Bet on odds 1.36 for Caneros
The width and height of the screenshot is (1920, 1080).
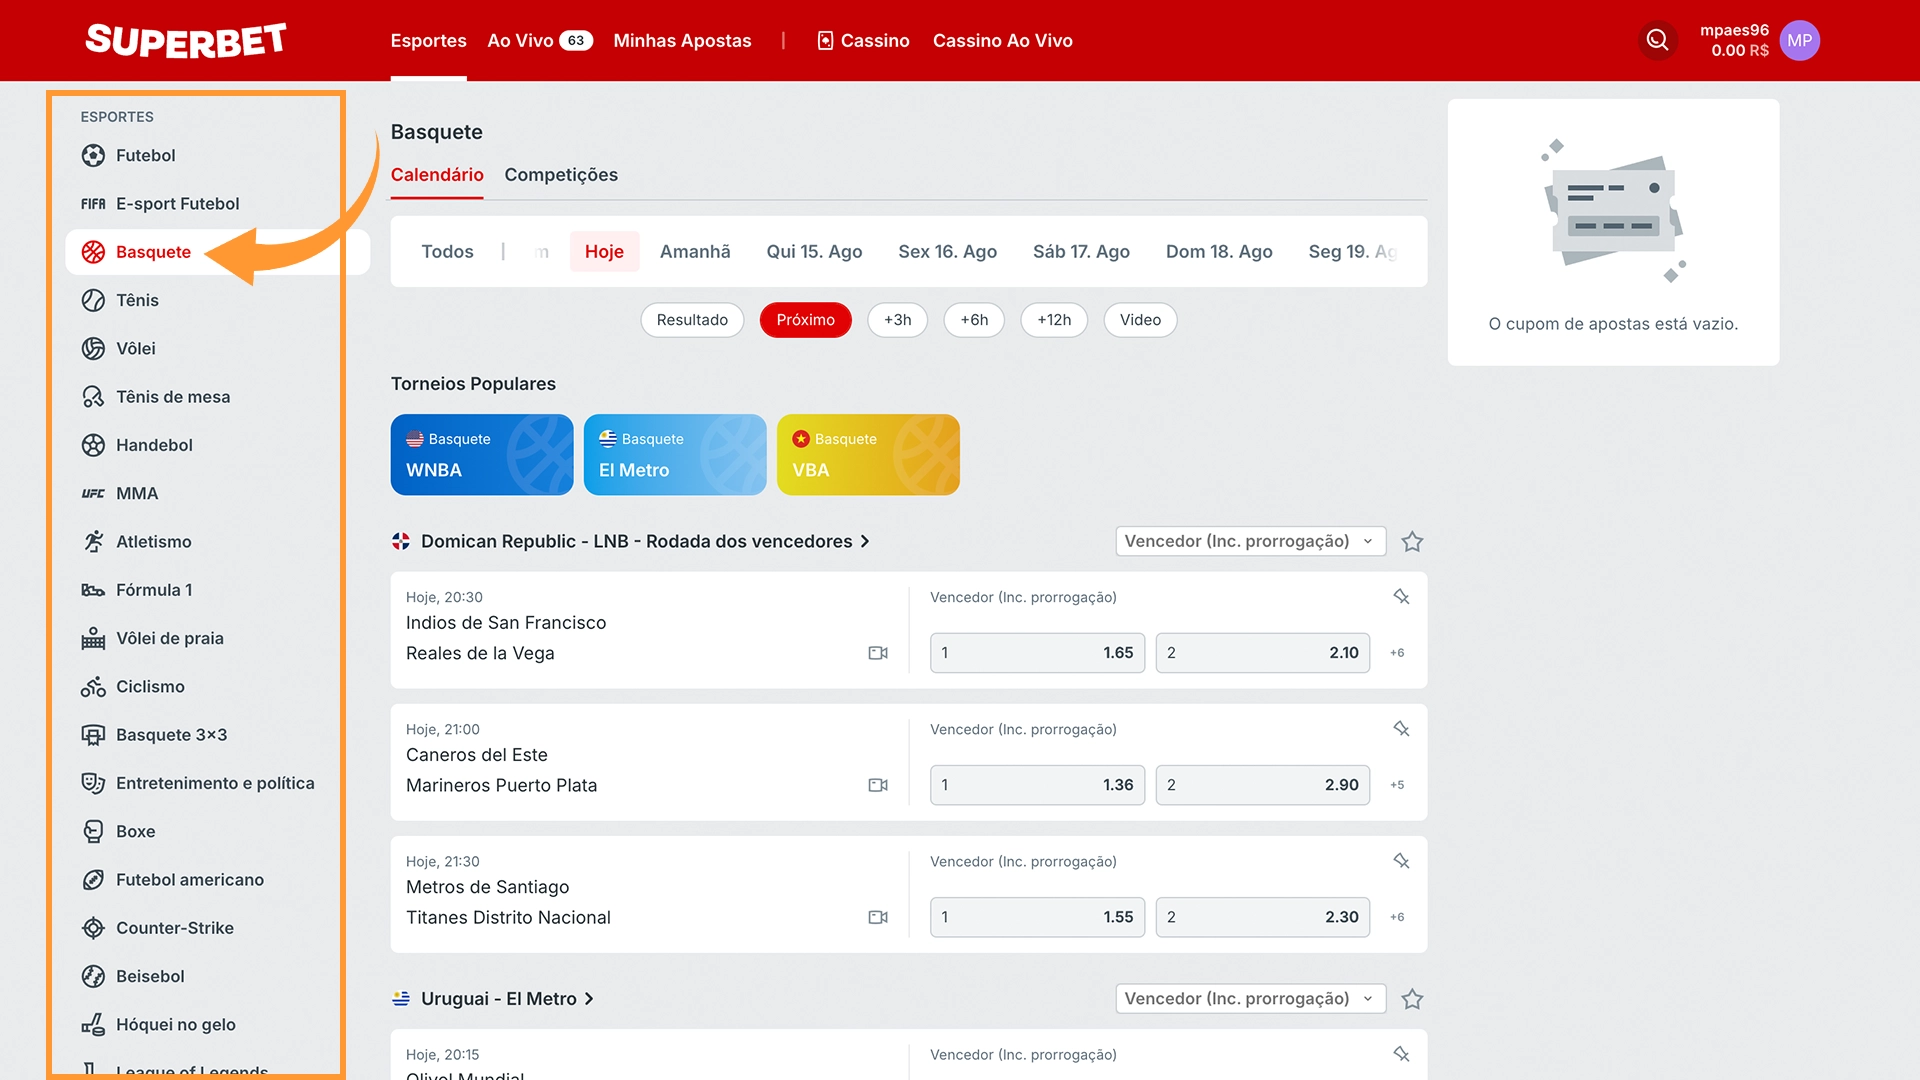tap(1037, 785)
